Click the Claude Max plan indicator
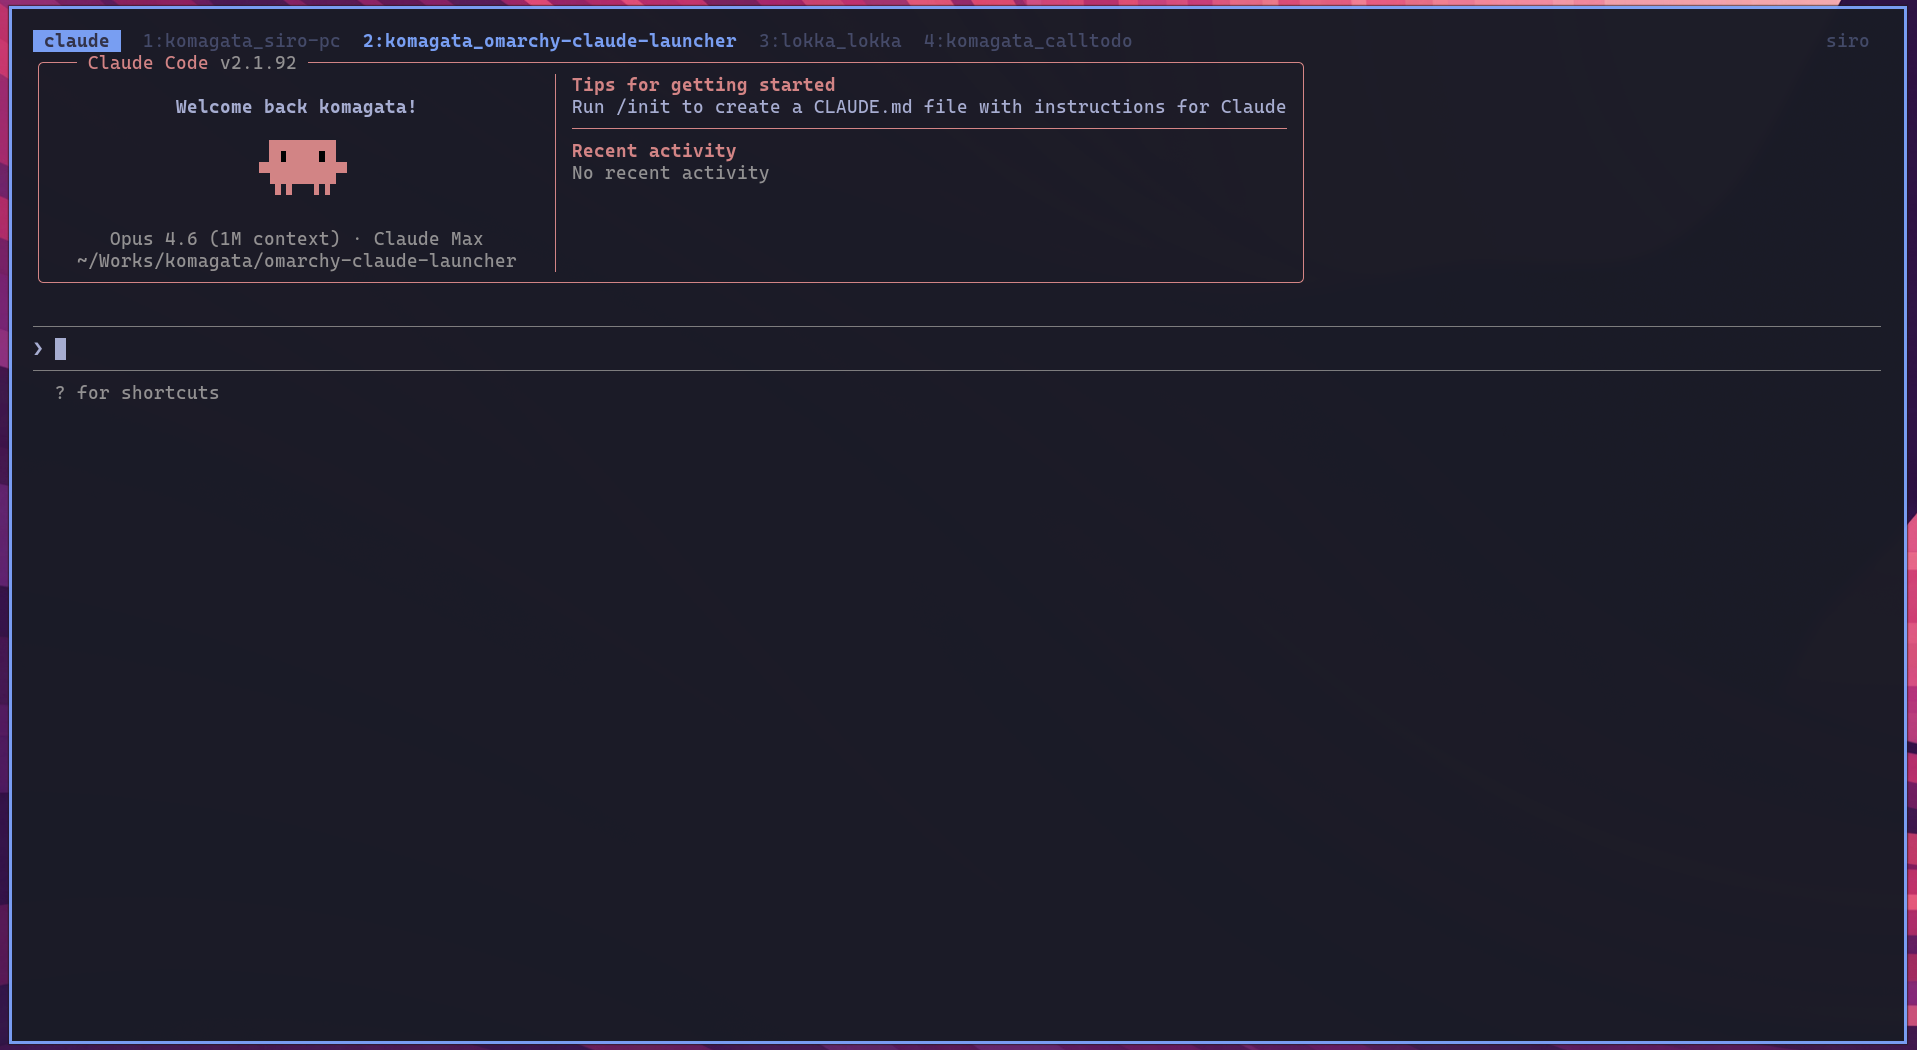 tap(428, 239)
